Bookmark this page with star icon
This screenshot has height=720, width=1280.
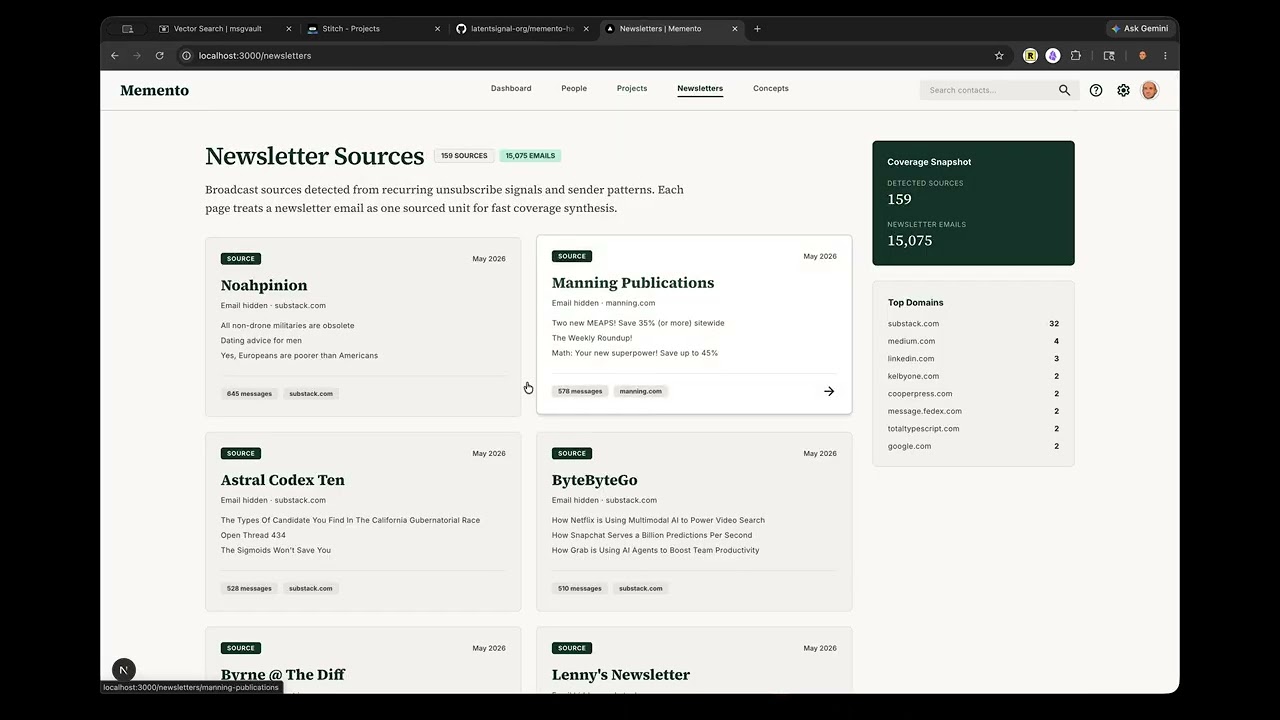[999, 56]
